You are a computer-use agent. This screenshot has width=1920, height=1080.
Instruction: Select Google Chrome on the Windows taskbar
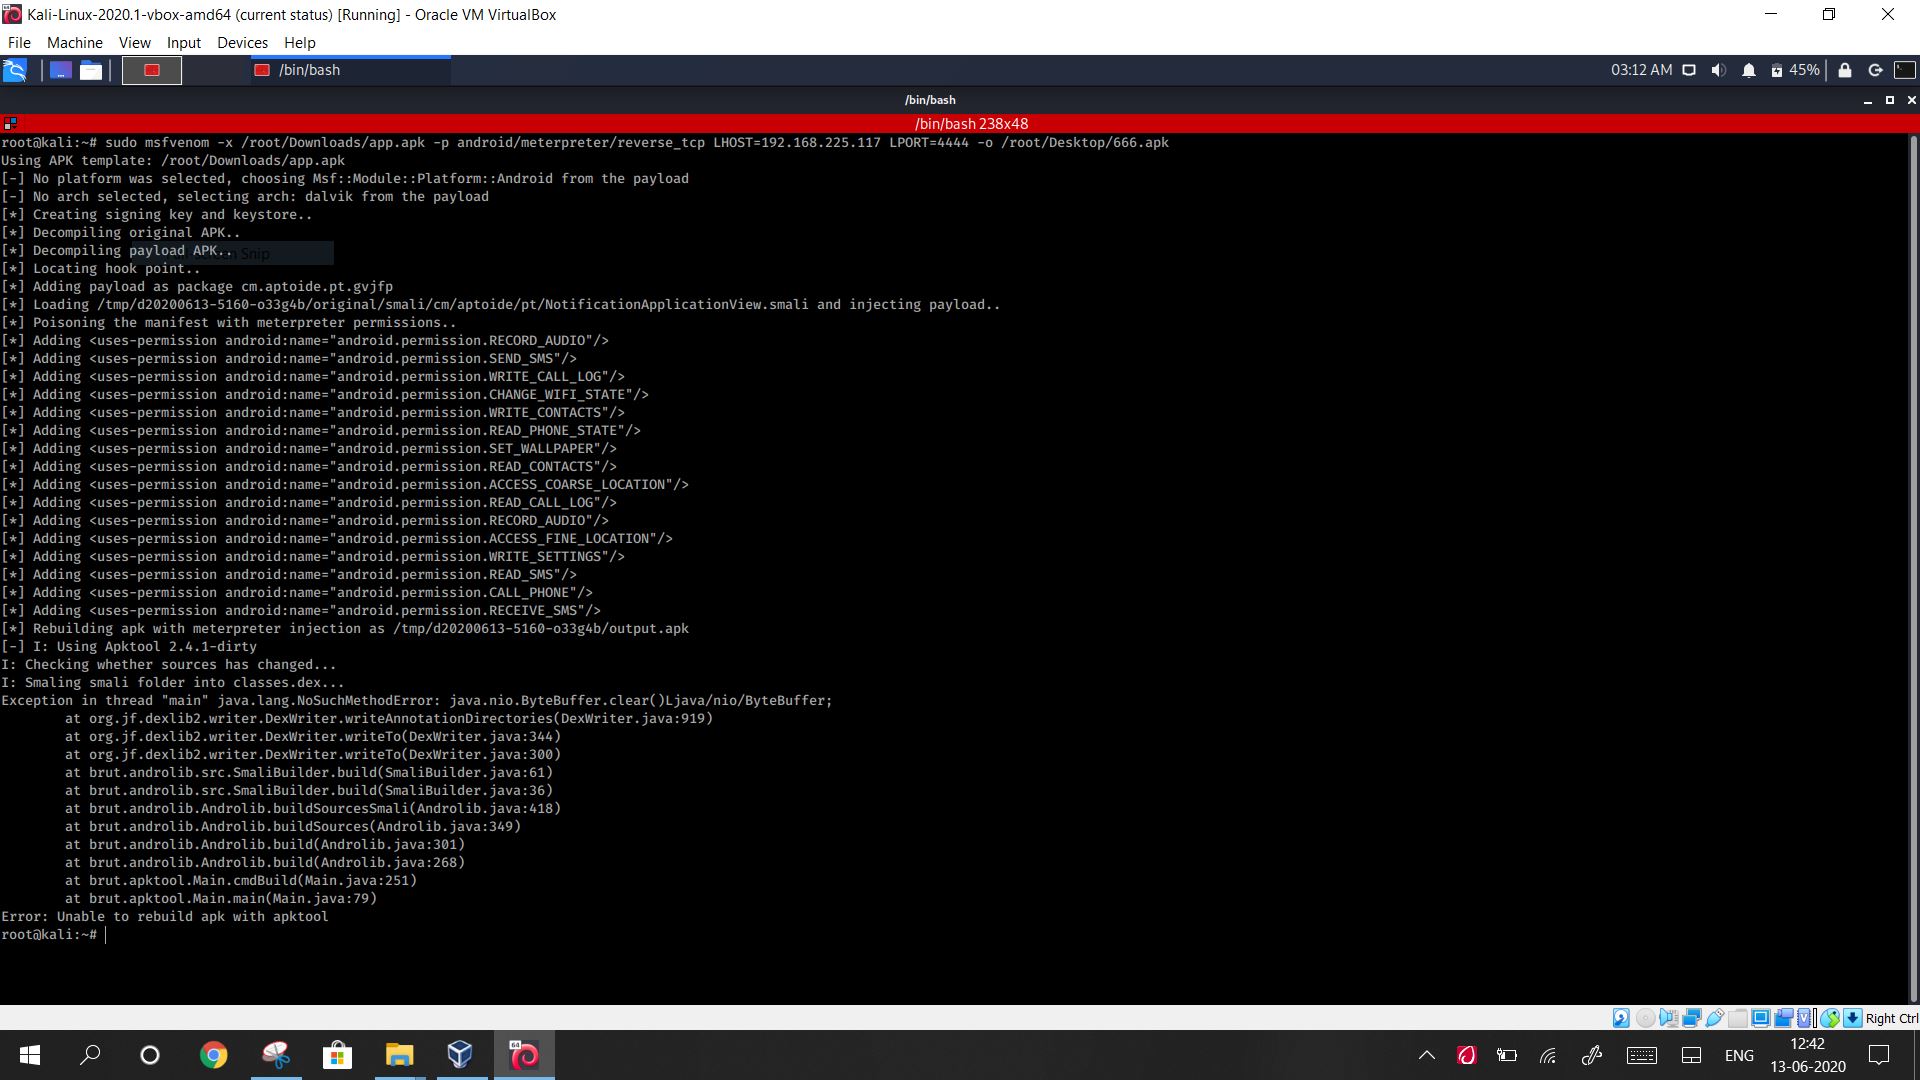tap(213, 1055)
